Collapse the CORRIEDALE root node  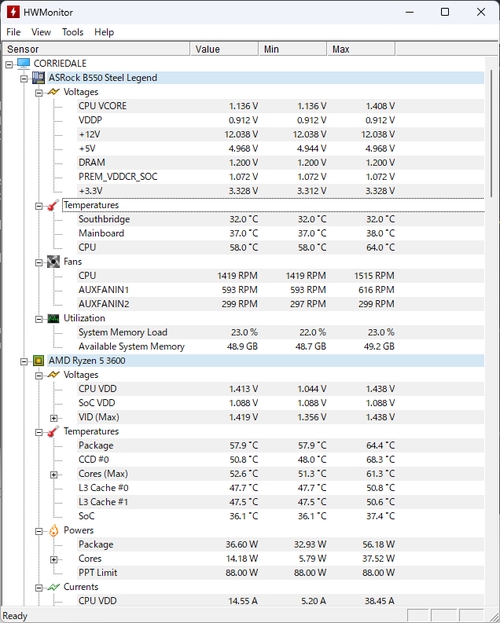point(9,64)
